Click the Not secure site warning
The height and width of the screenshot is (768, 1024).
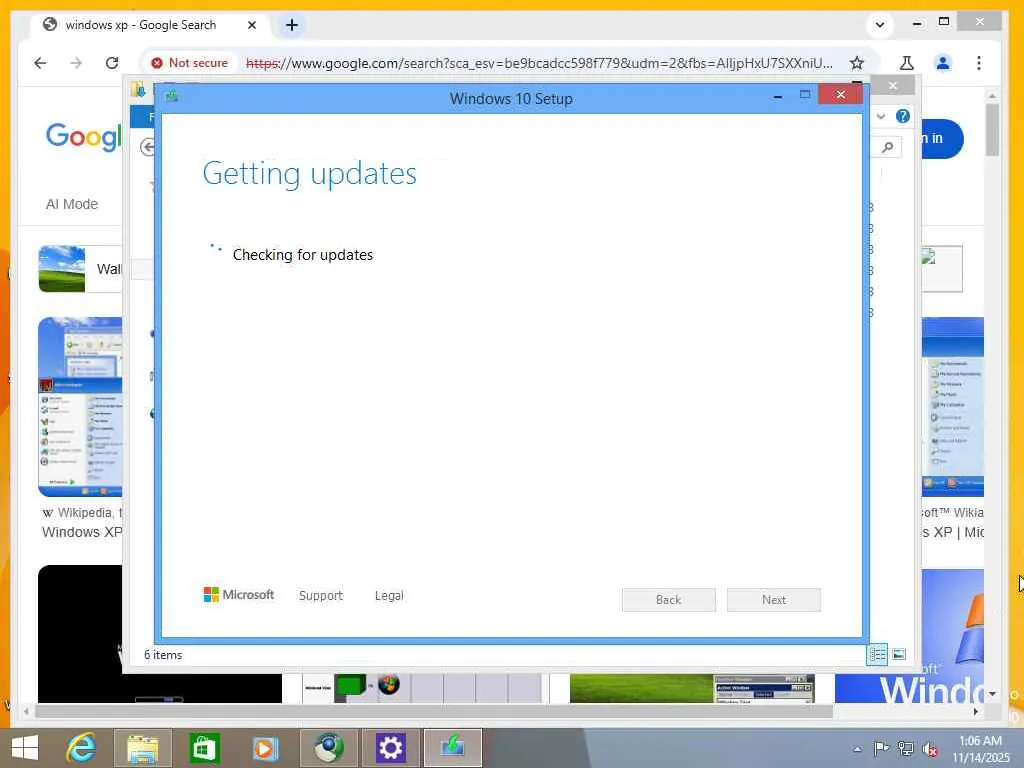pos(190,63)
